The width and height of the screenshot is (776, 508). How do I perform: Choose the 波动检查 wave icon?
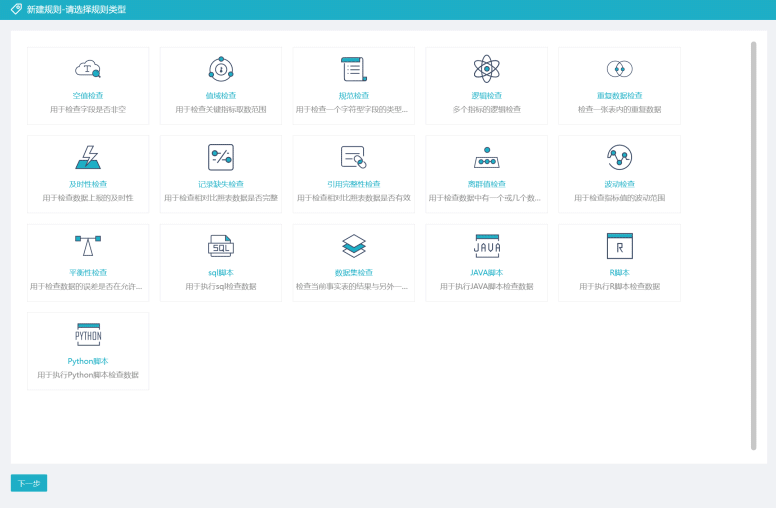619,157
